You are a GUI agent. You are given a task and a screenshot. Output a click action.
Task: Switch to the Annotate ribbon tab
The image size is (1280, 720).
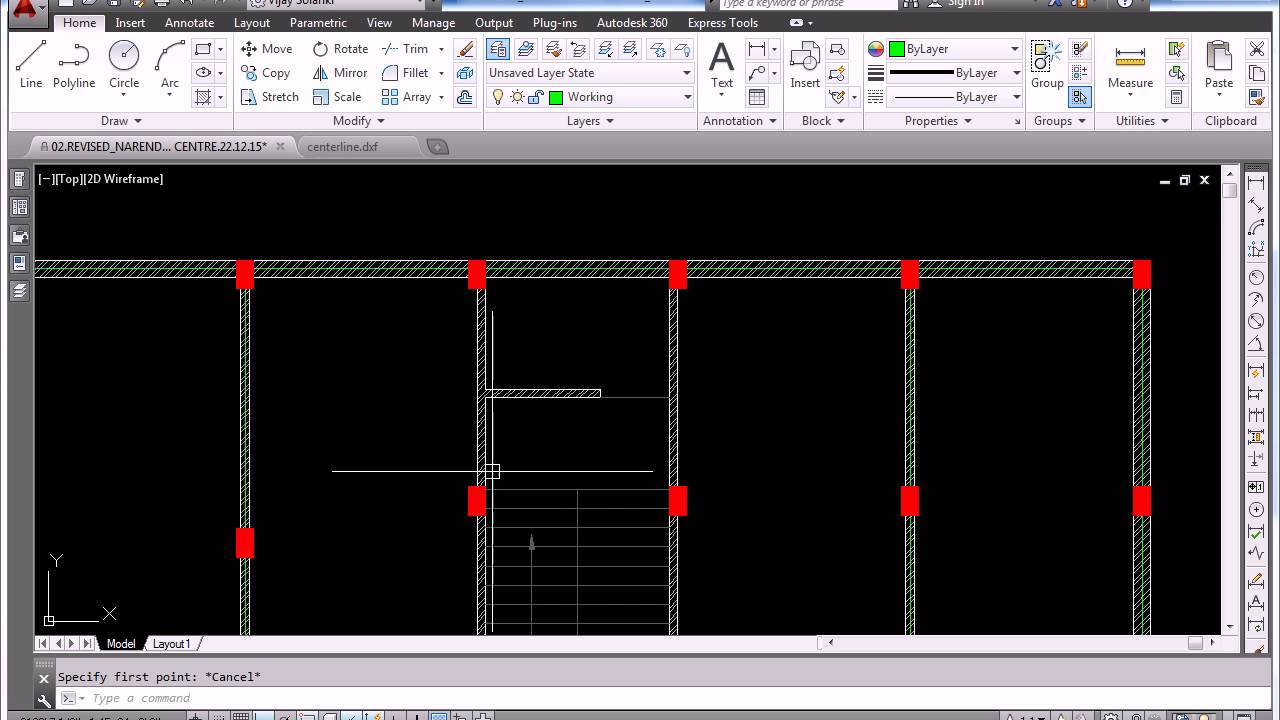coord(189,22)
